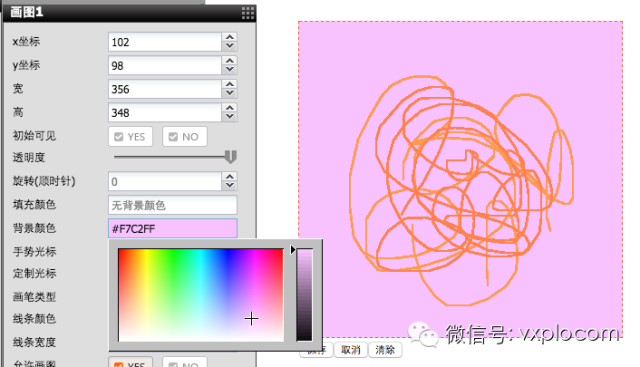Click the 画图1 panel title
This screenshot has width=640, height=367.
[x=27, y=12]
